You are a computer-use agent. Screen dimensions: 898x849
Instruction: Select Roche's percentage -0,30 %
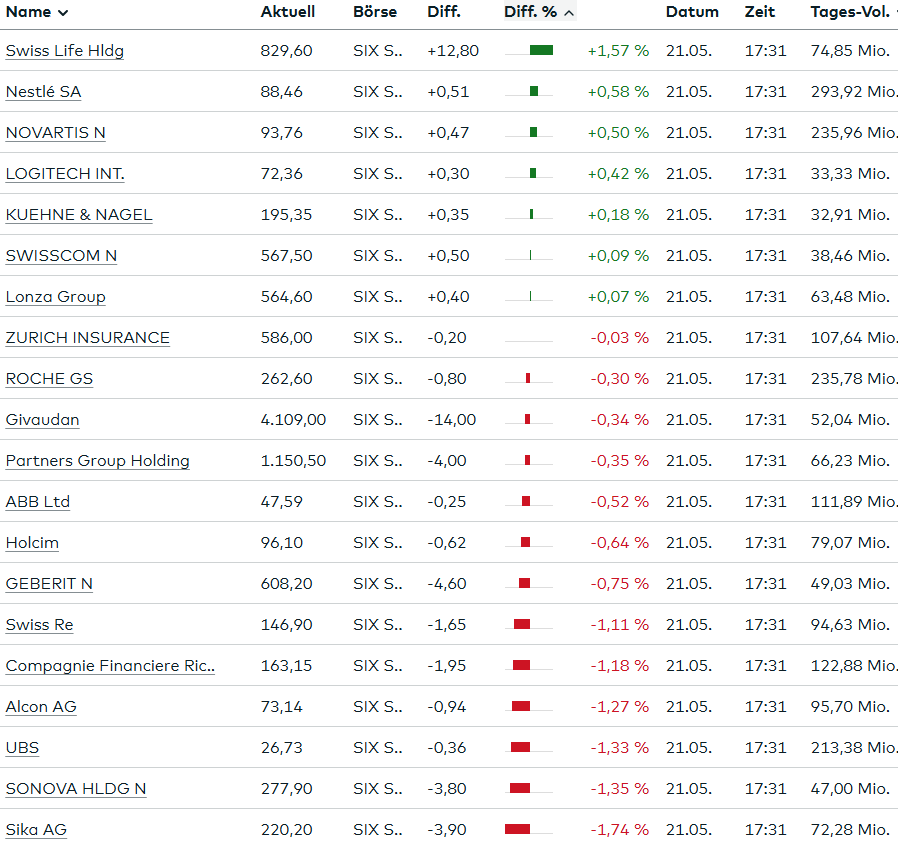point(620,379)
